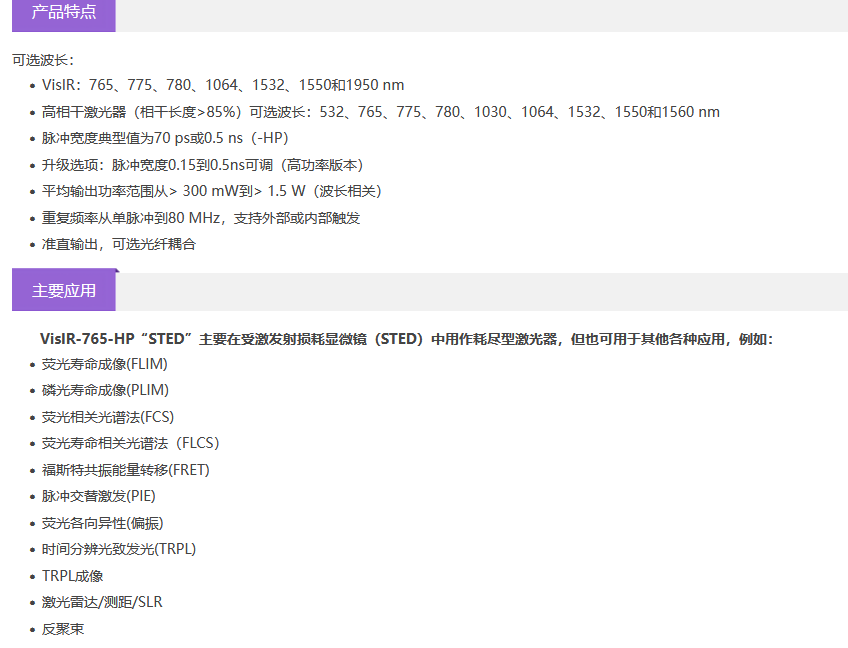Click the bold VisIR-765-HP STED description
This screenshot has height=648, width=848.
tap(406, 339)
